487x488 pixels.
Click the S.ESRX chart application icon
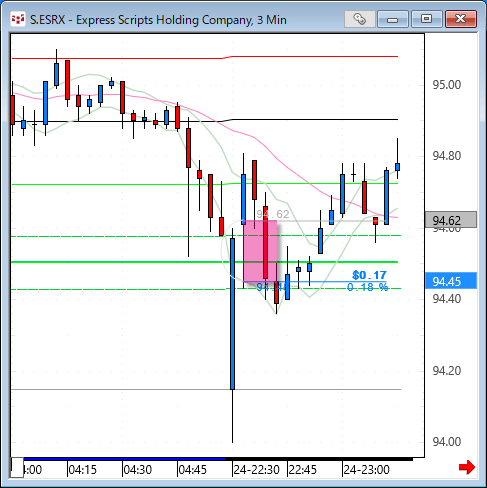pyautogui.click(x=18, y=19)
